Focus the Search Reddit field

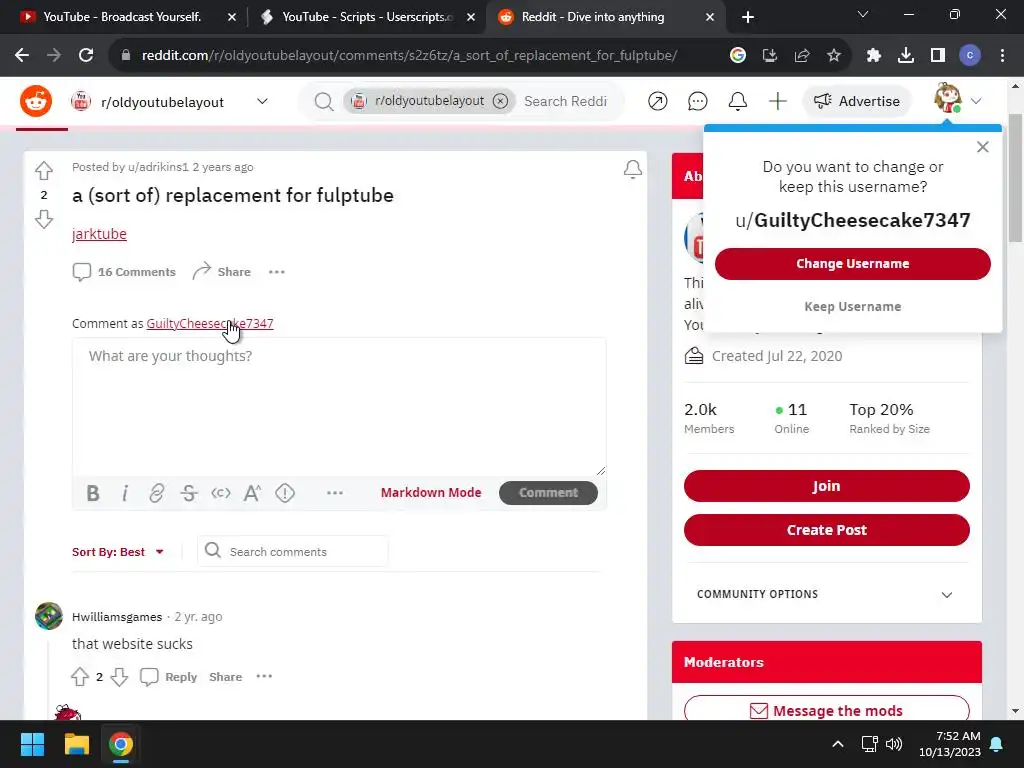(x=566, y=101)
